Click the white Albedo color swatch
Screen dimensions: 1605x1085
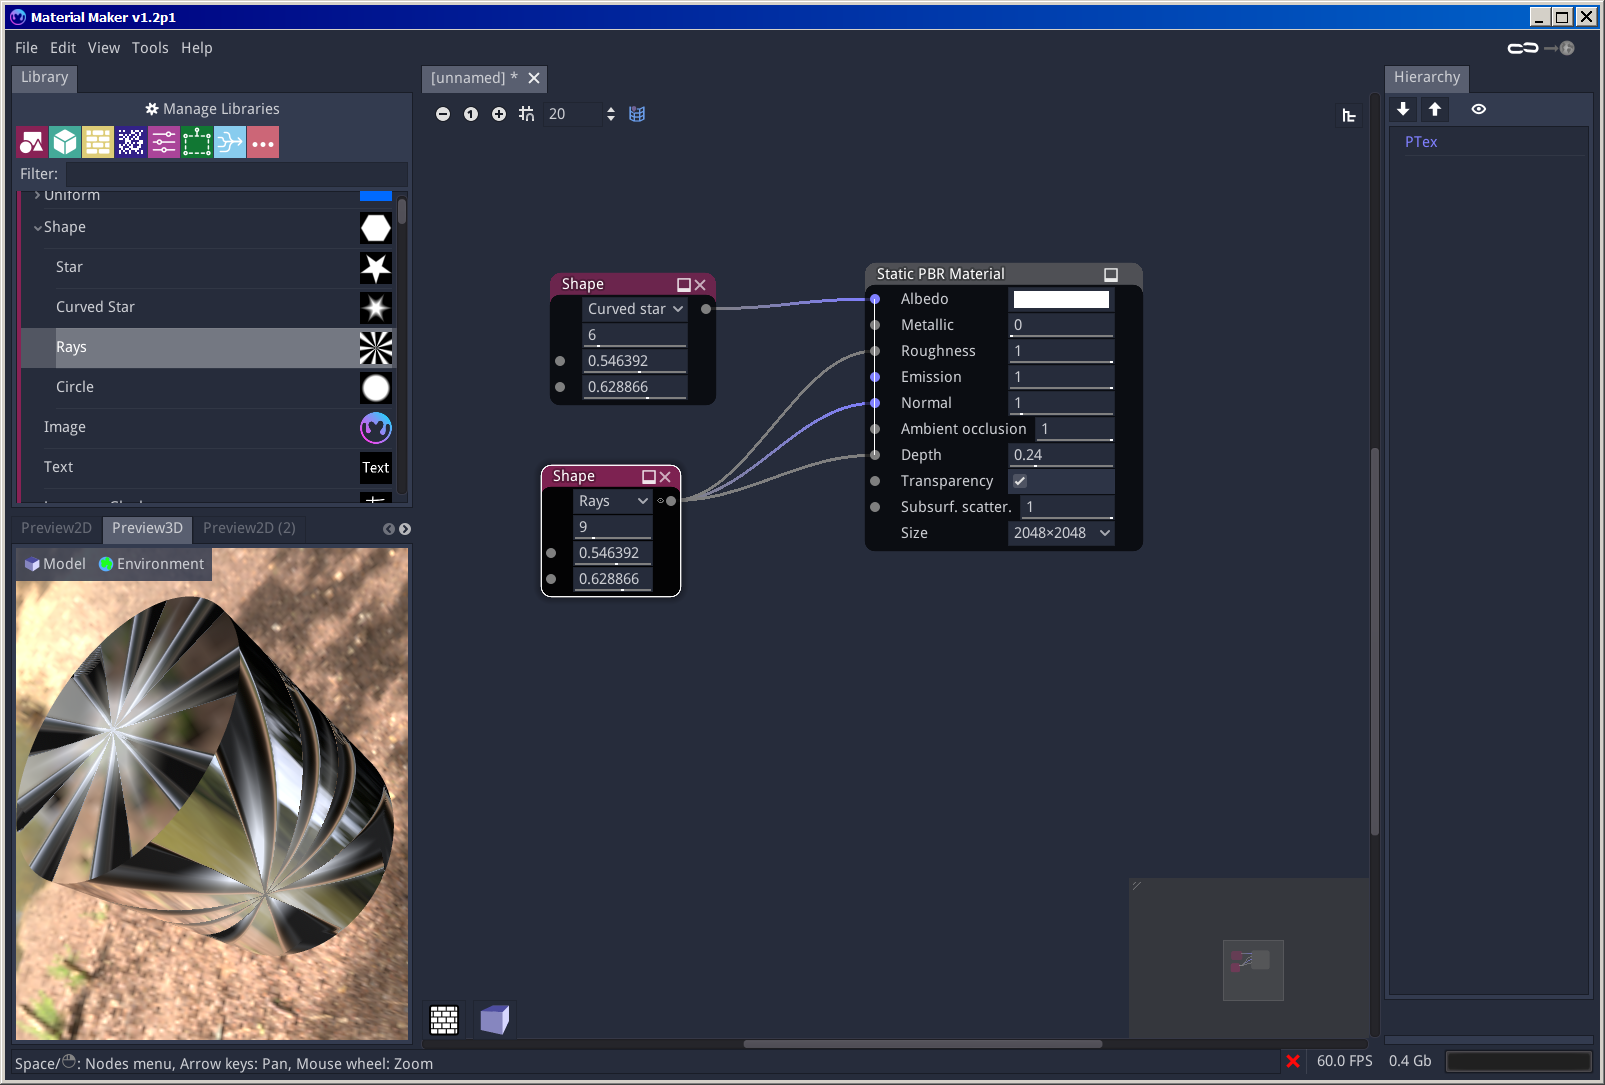point(1061,299)
